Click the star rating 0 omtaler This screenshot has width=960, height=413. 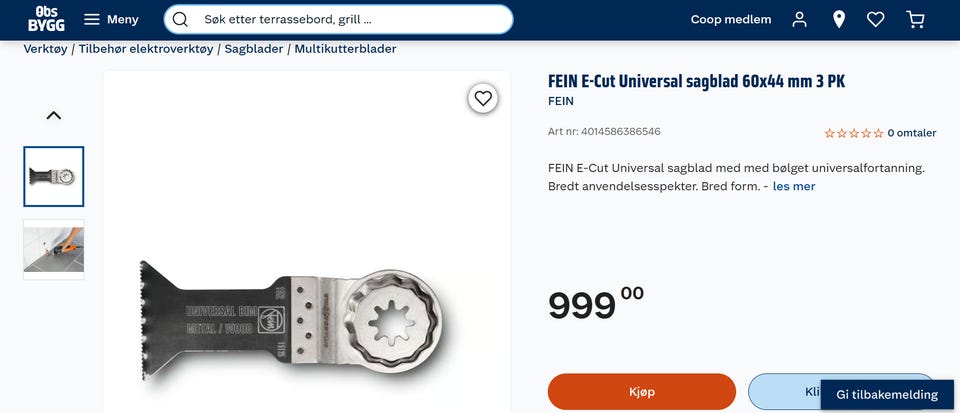click(880, 133)
